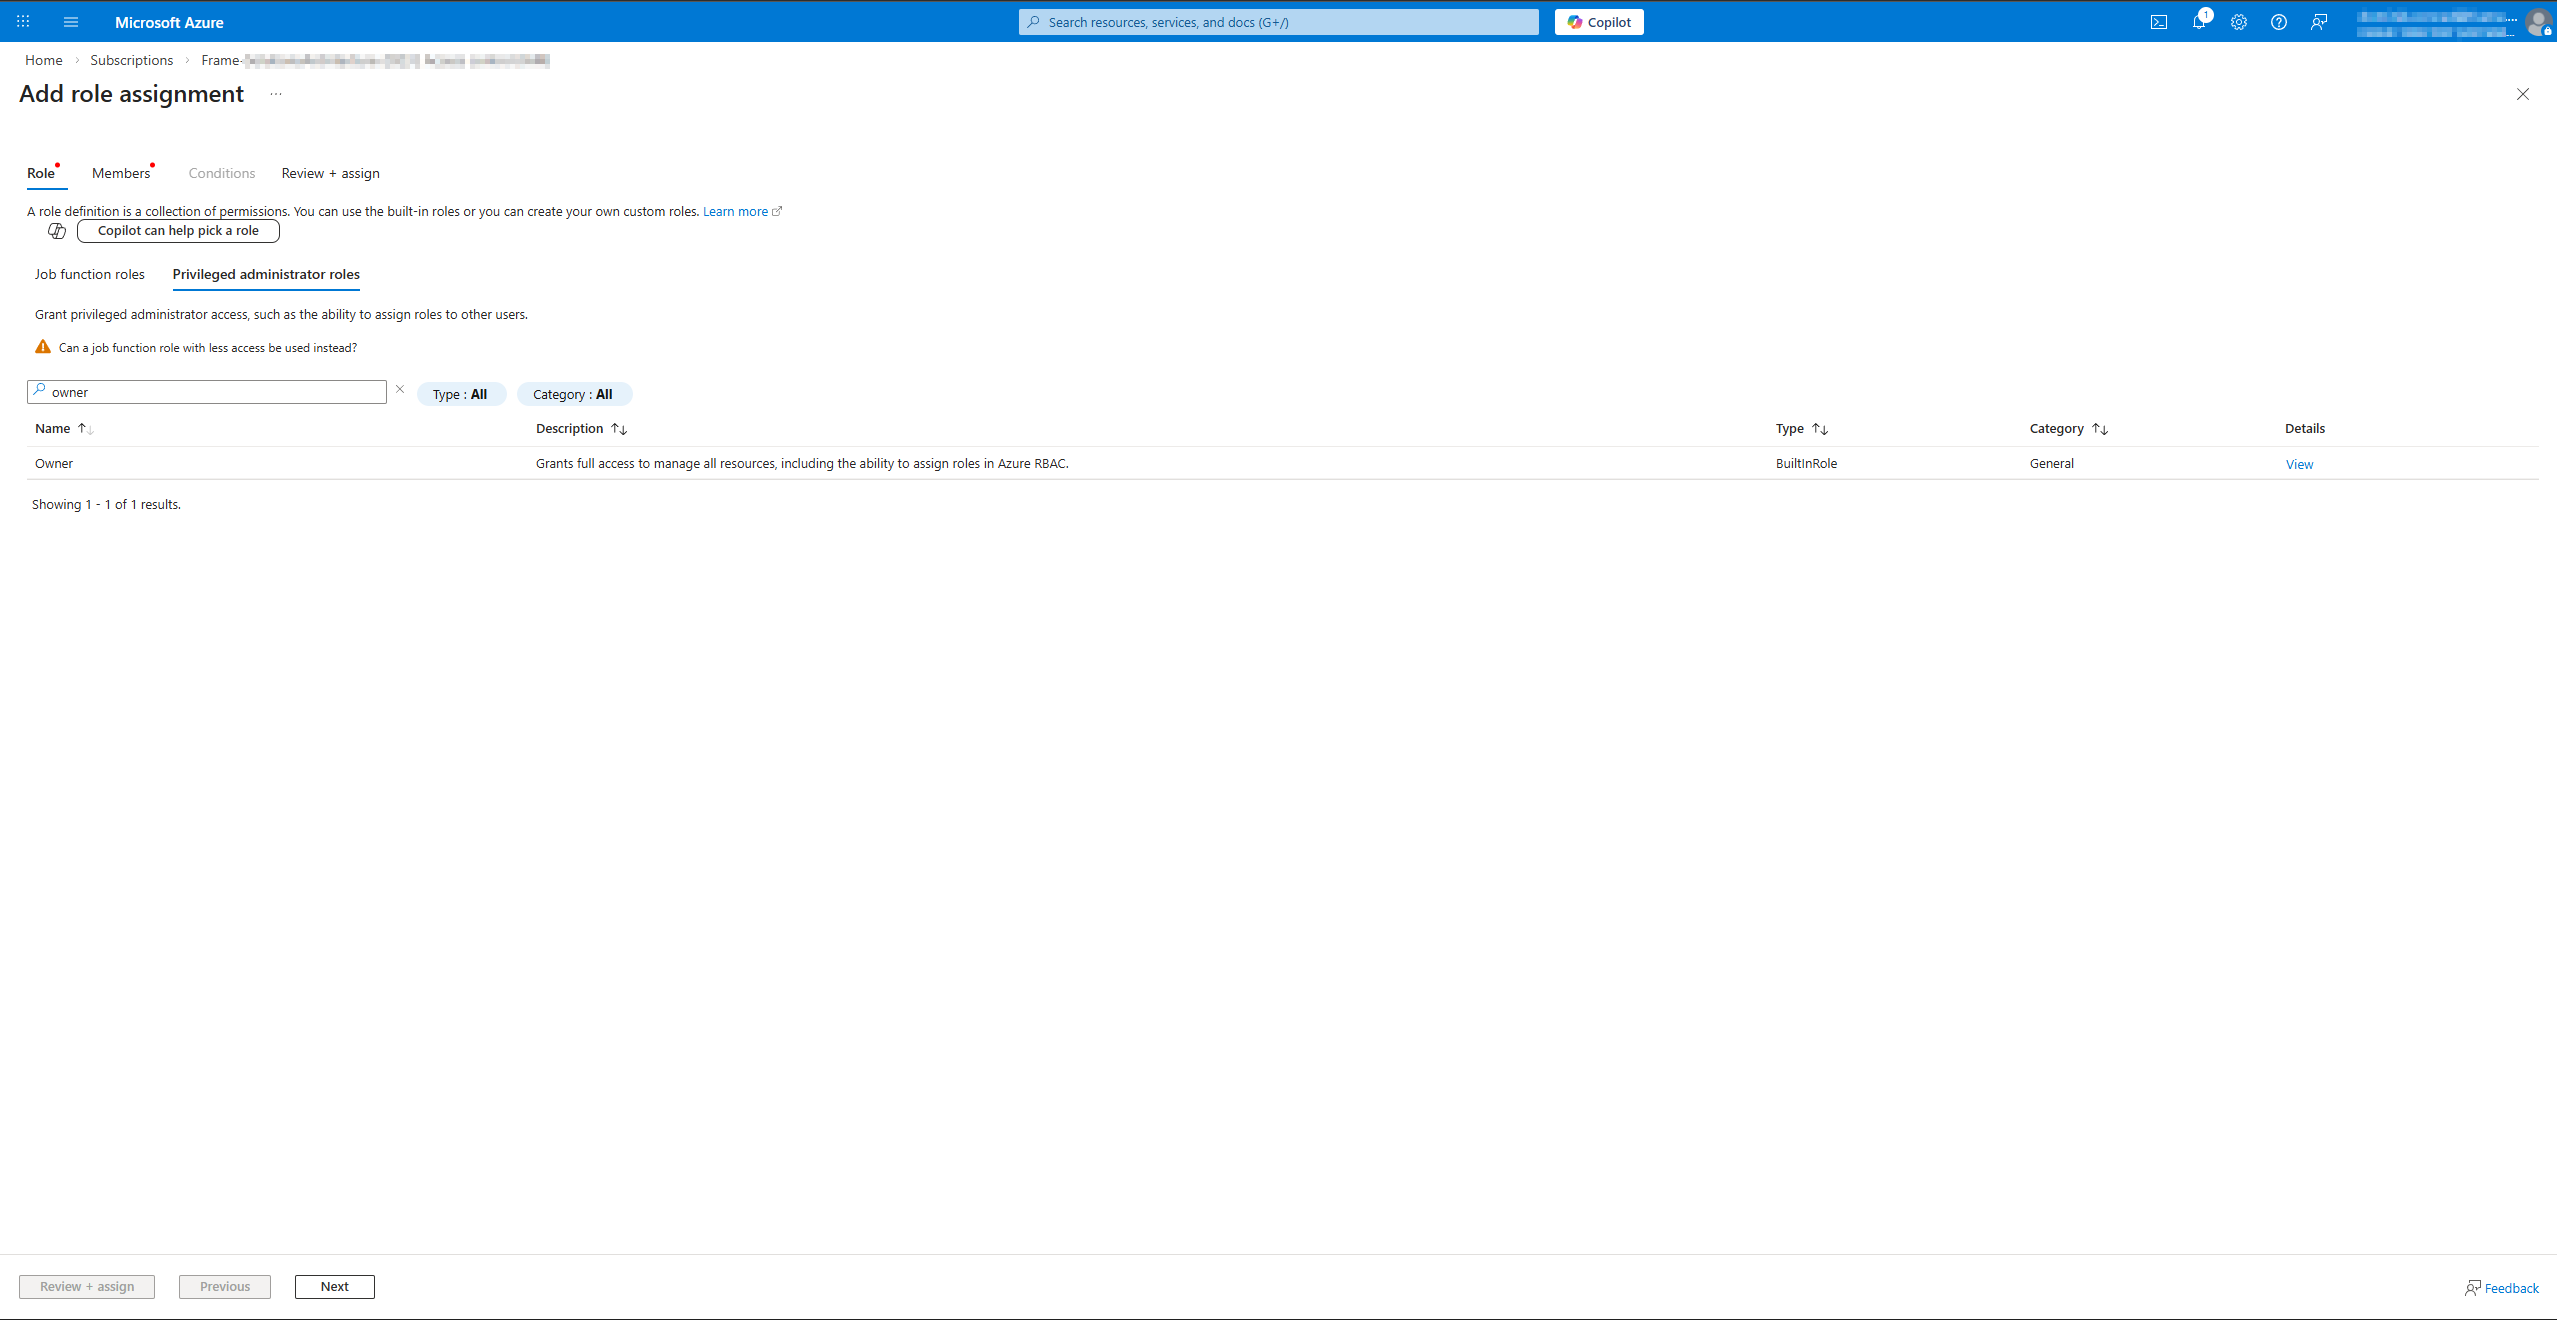Switch to the Members tab
2557x1320 pixels.
(121, 173)
